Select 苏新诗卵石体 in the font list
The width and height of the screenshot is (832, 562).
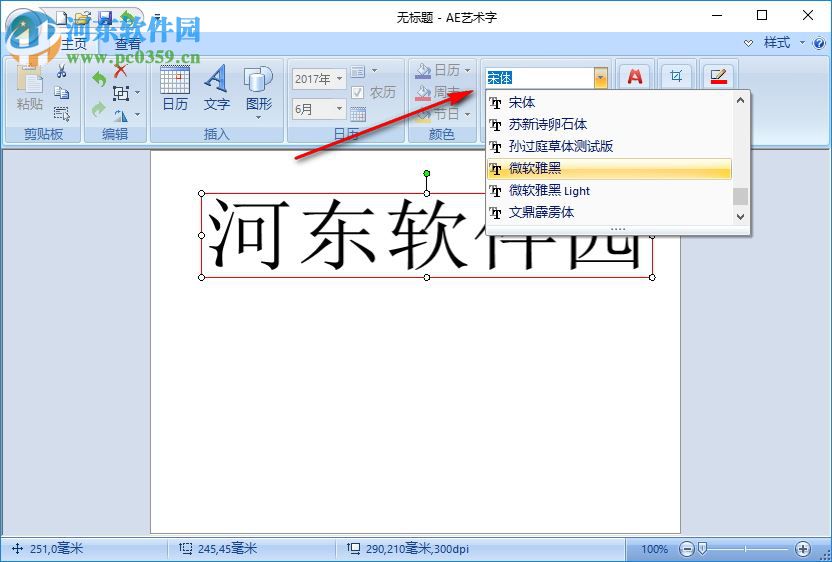pyautogui.click(x=609, y=125)
